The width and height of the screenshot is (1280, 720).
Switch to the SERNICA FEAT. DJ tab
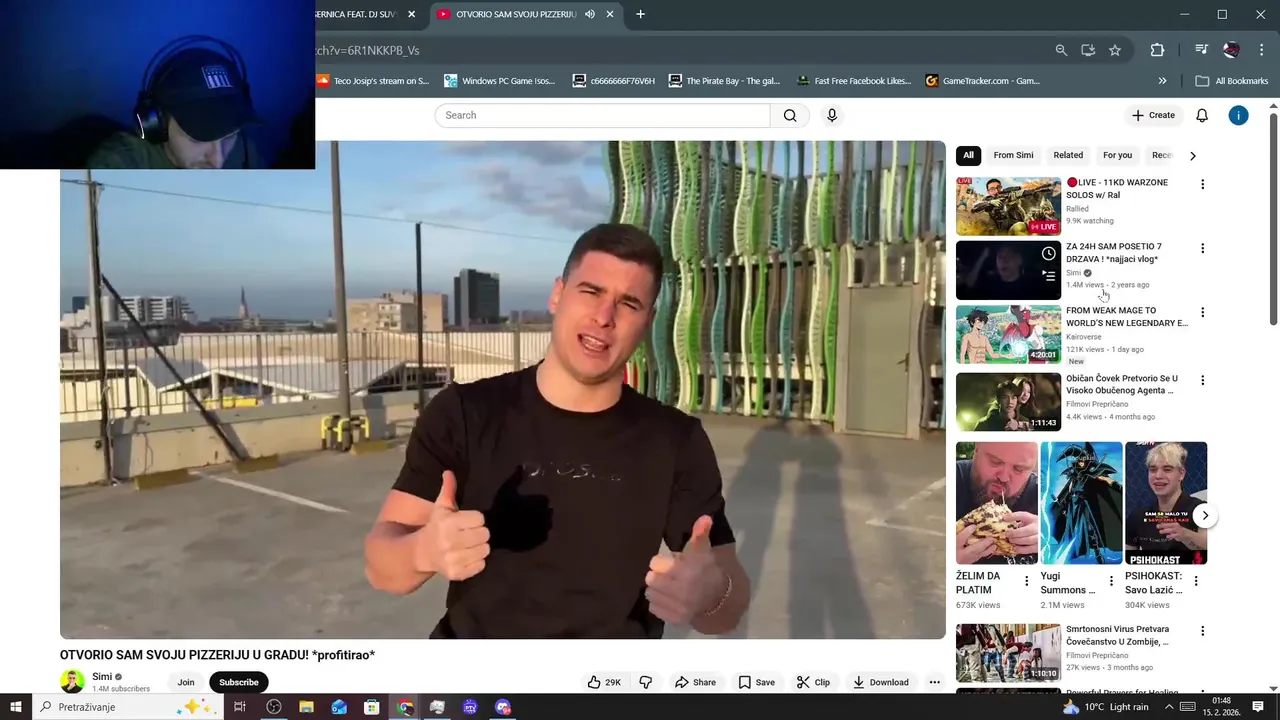click(x=356, y=14)
